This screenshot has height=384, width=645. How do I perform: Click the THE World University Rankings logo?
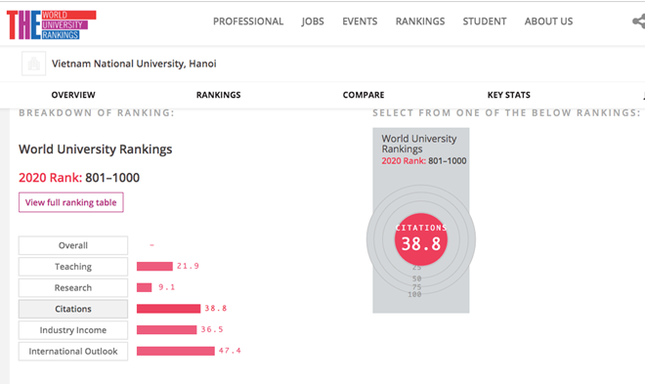click(x=51, y=25)
